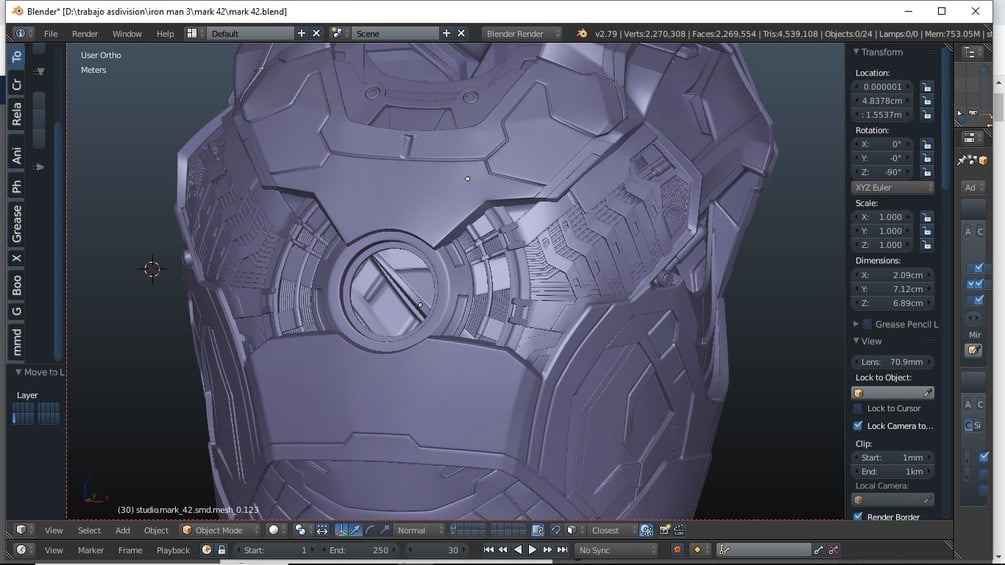
Task: Toggle the 3D manipulator widget
Action: (341, 530)
